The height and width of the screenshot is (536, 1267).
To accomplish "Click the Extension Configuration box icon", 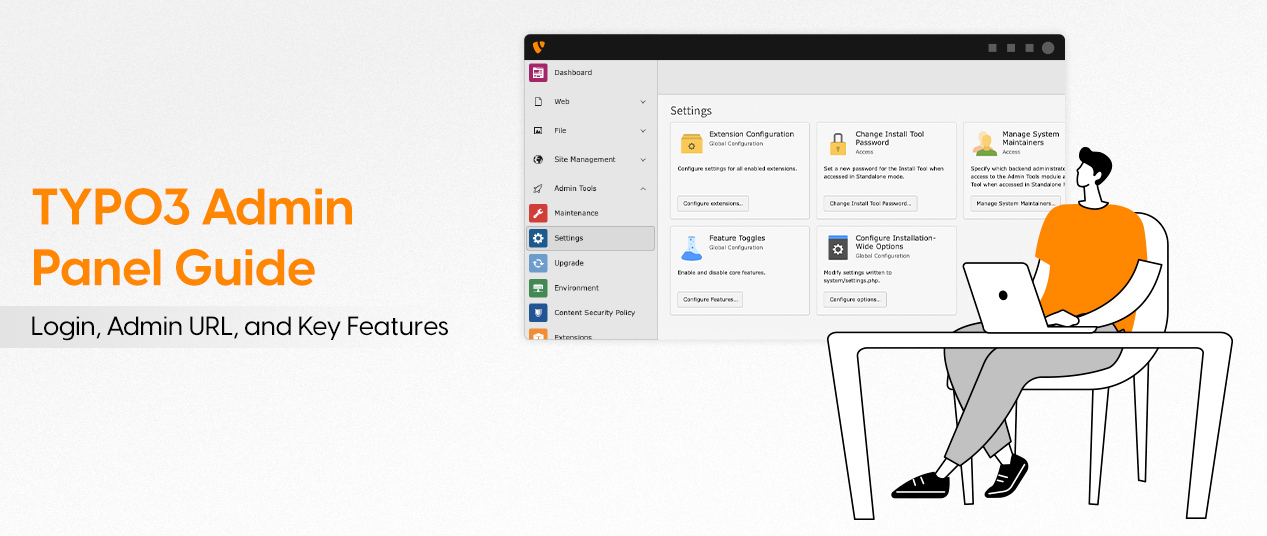I will click(691, 143).
